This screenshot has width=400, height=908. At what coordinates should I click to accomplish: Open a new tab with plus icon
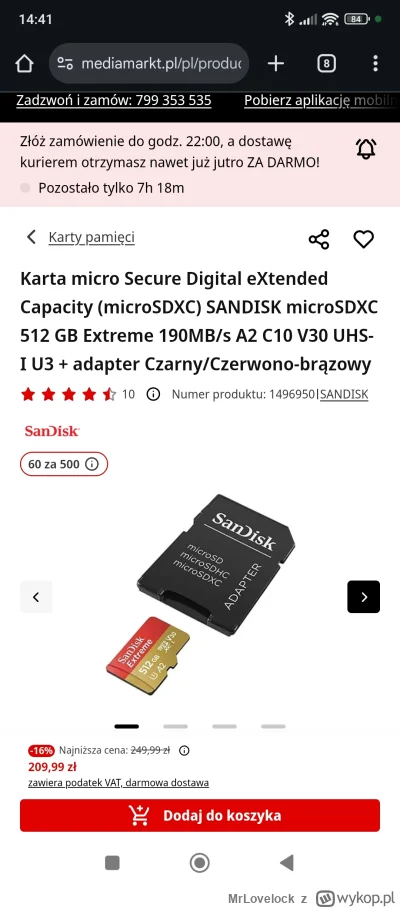(276, 64)
